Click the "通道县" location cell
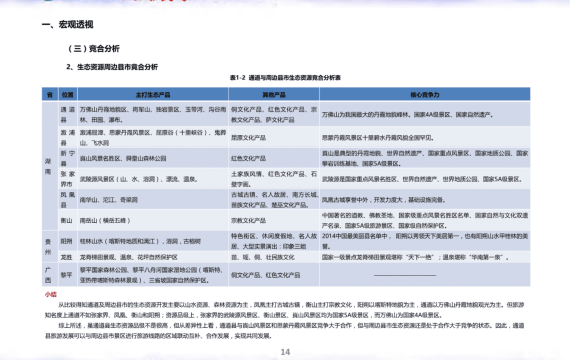Screen dimensions: 570x360 coord(68,114)
